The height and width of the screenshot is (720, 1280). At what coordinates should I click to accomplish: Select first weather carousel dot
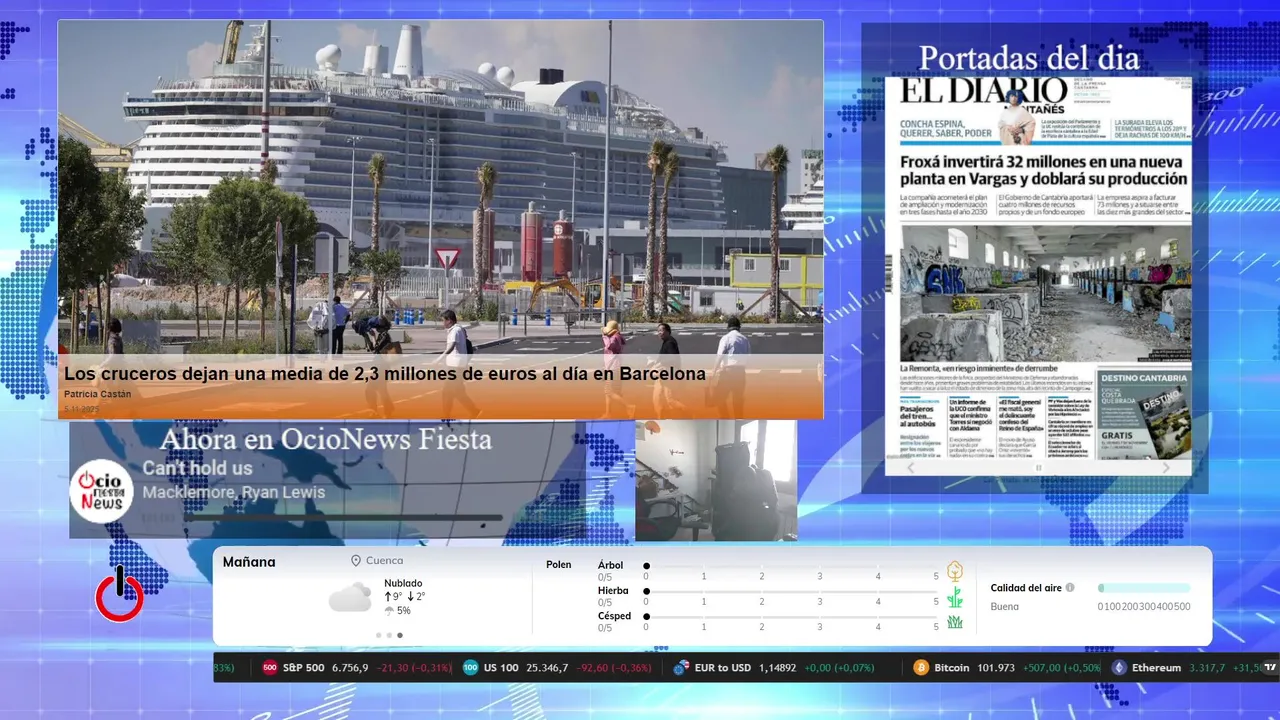click(378, 635)
